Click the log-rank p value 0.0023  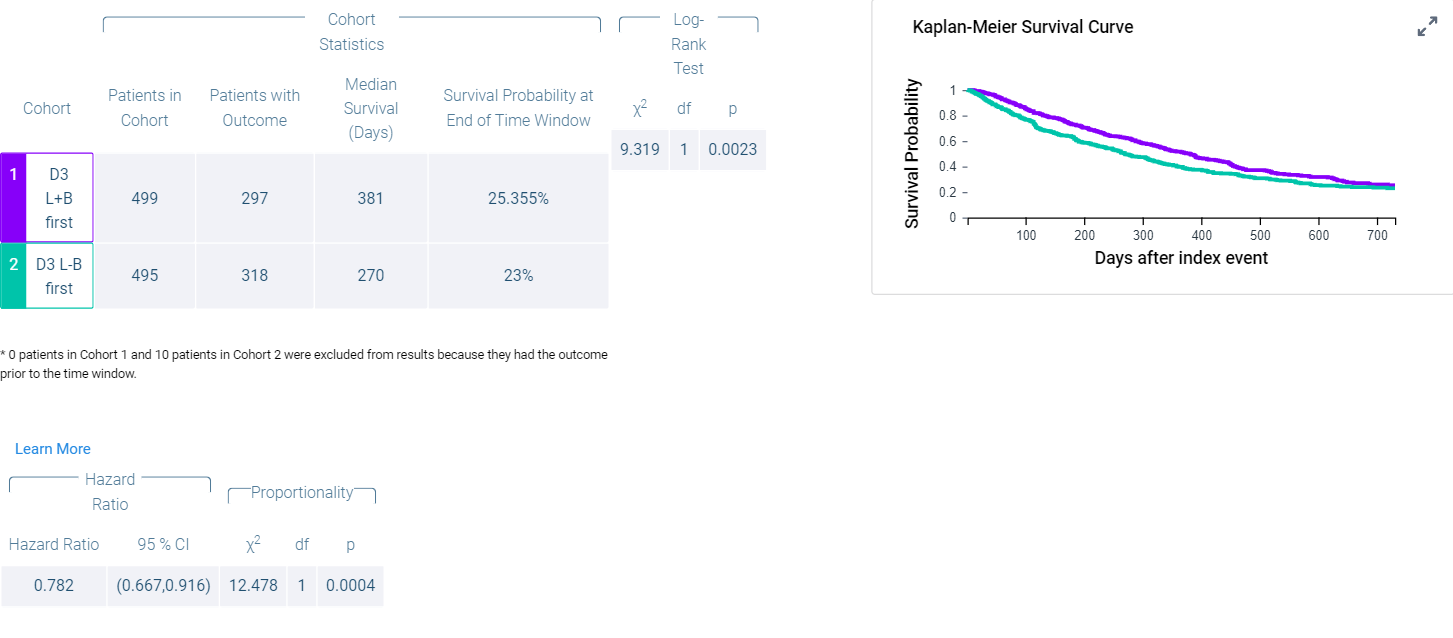coord(732,150)
